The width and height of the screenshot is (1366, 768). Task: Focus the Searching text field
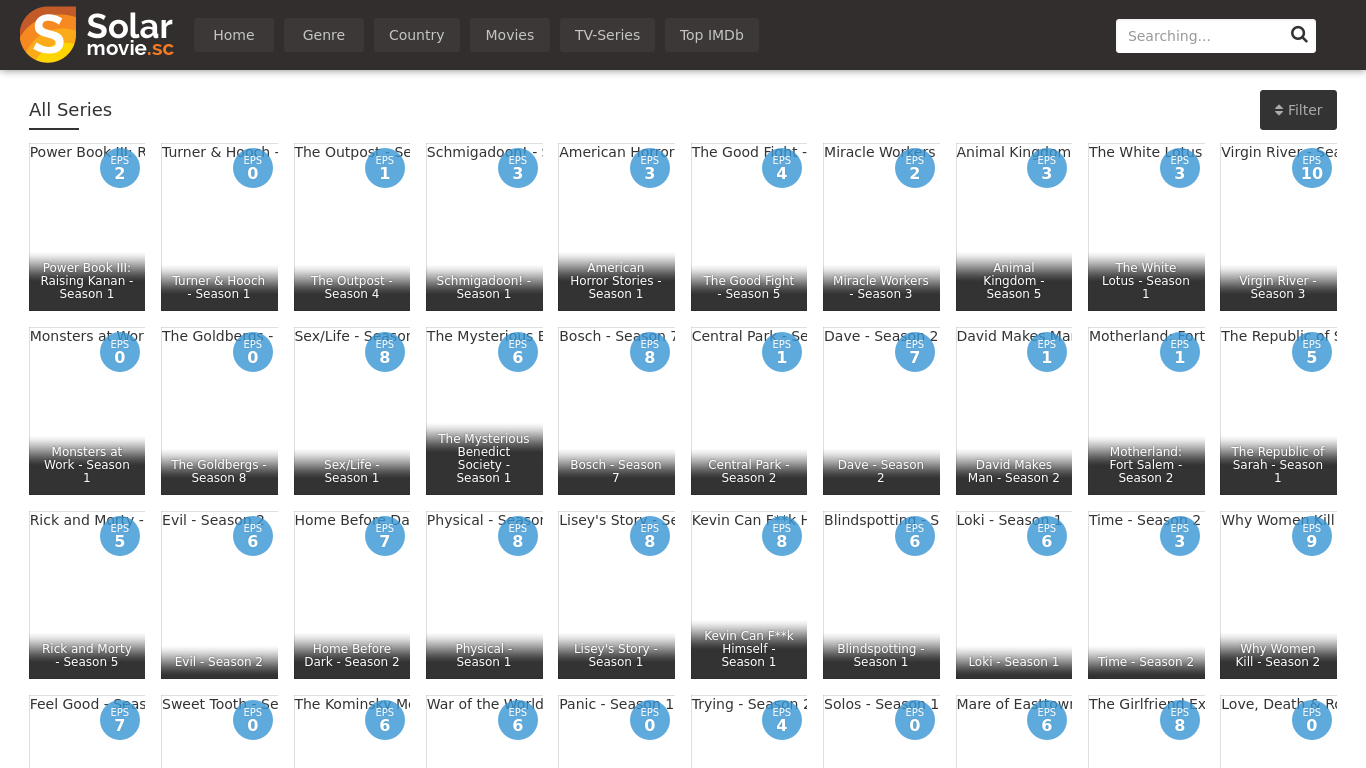click(x=1202, y=36)
